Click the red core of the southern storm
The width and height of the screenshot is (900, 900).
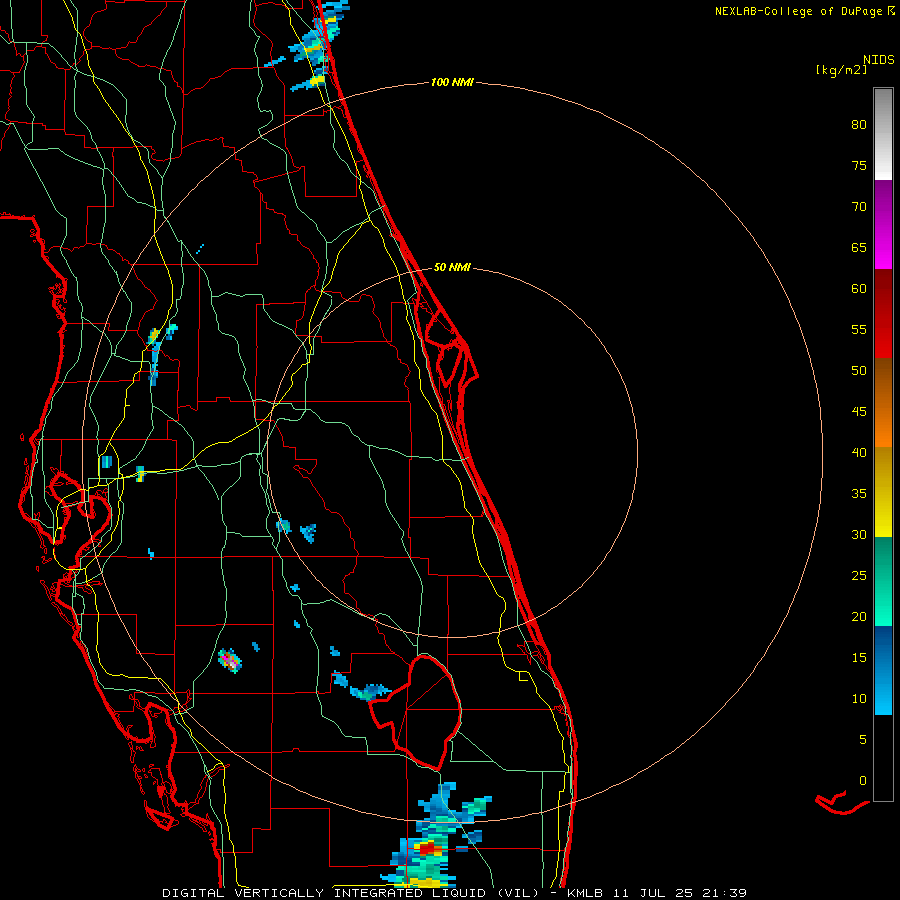428,849
